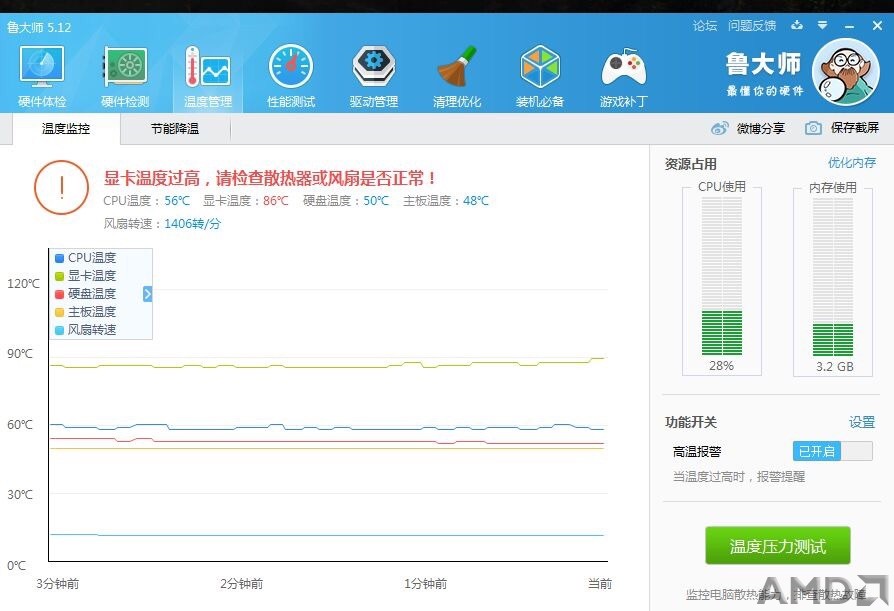Click the green 显卡温度 legend swatch
The image size is (894, 611).
click(59, 276)
